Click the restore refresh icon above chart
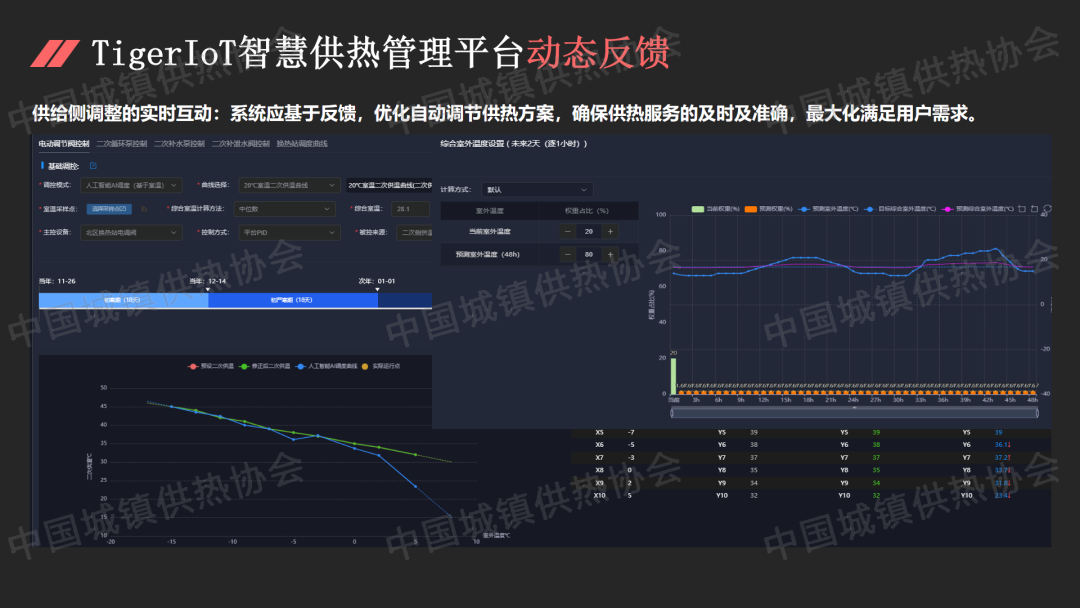 click(x=1046, y=209)
